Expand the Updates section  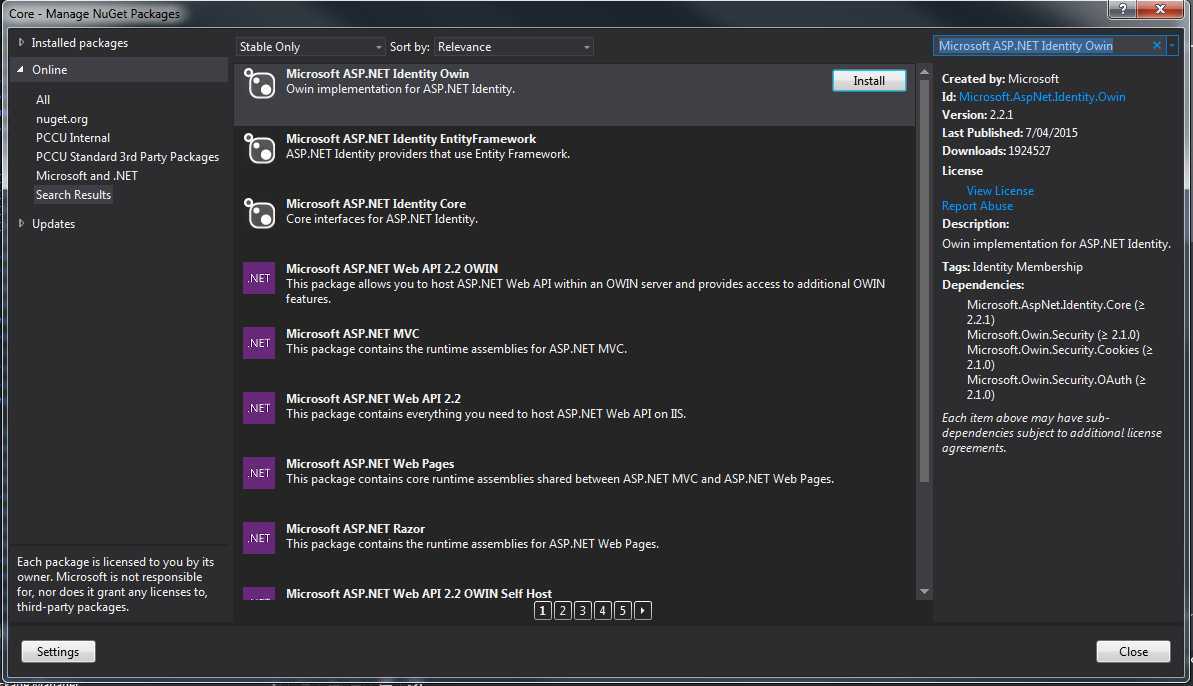pyautogui.click(x=21, y=224)
